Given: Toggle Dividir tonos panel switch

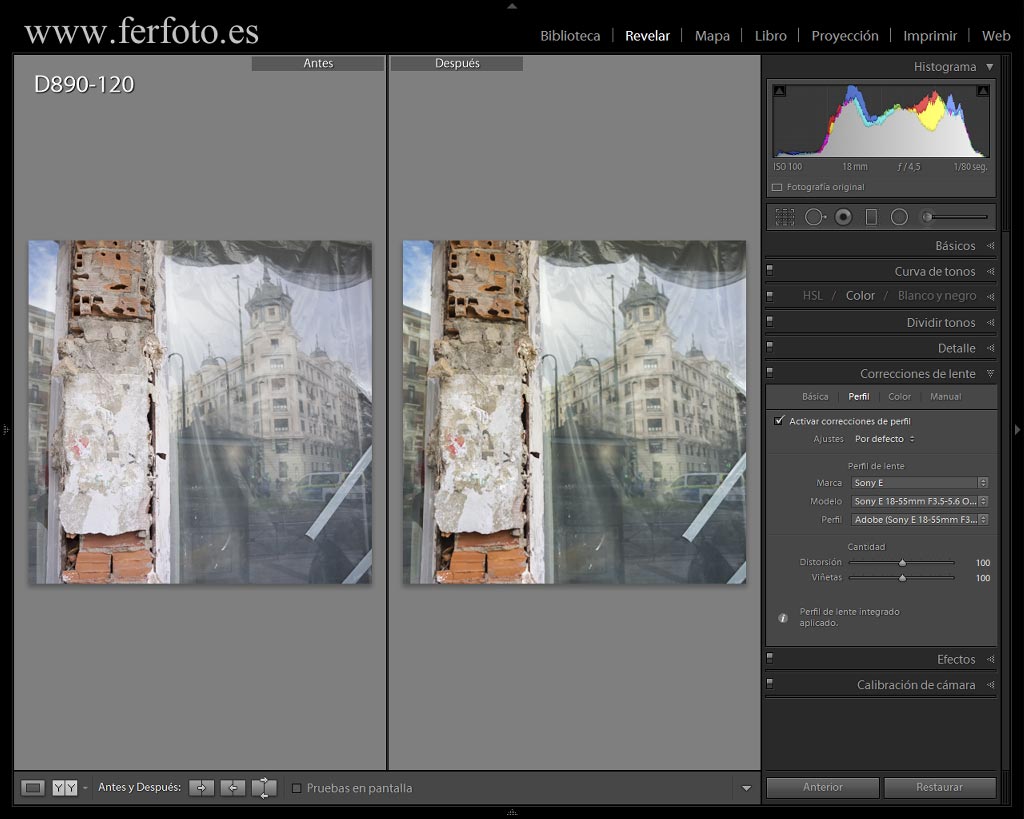Looking at the screenshot, I should click(x=770, y=322).
